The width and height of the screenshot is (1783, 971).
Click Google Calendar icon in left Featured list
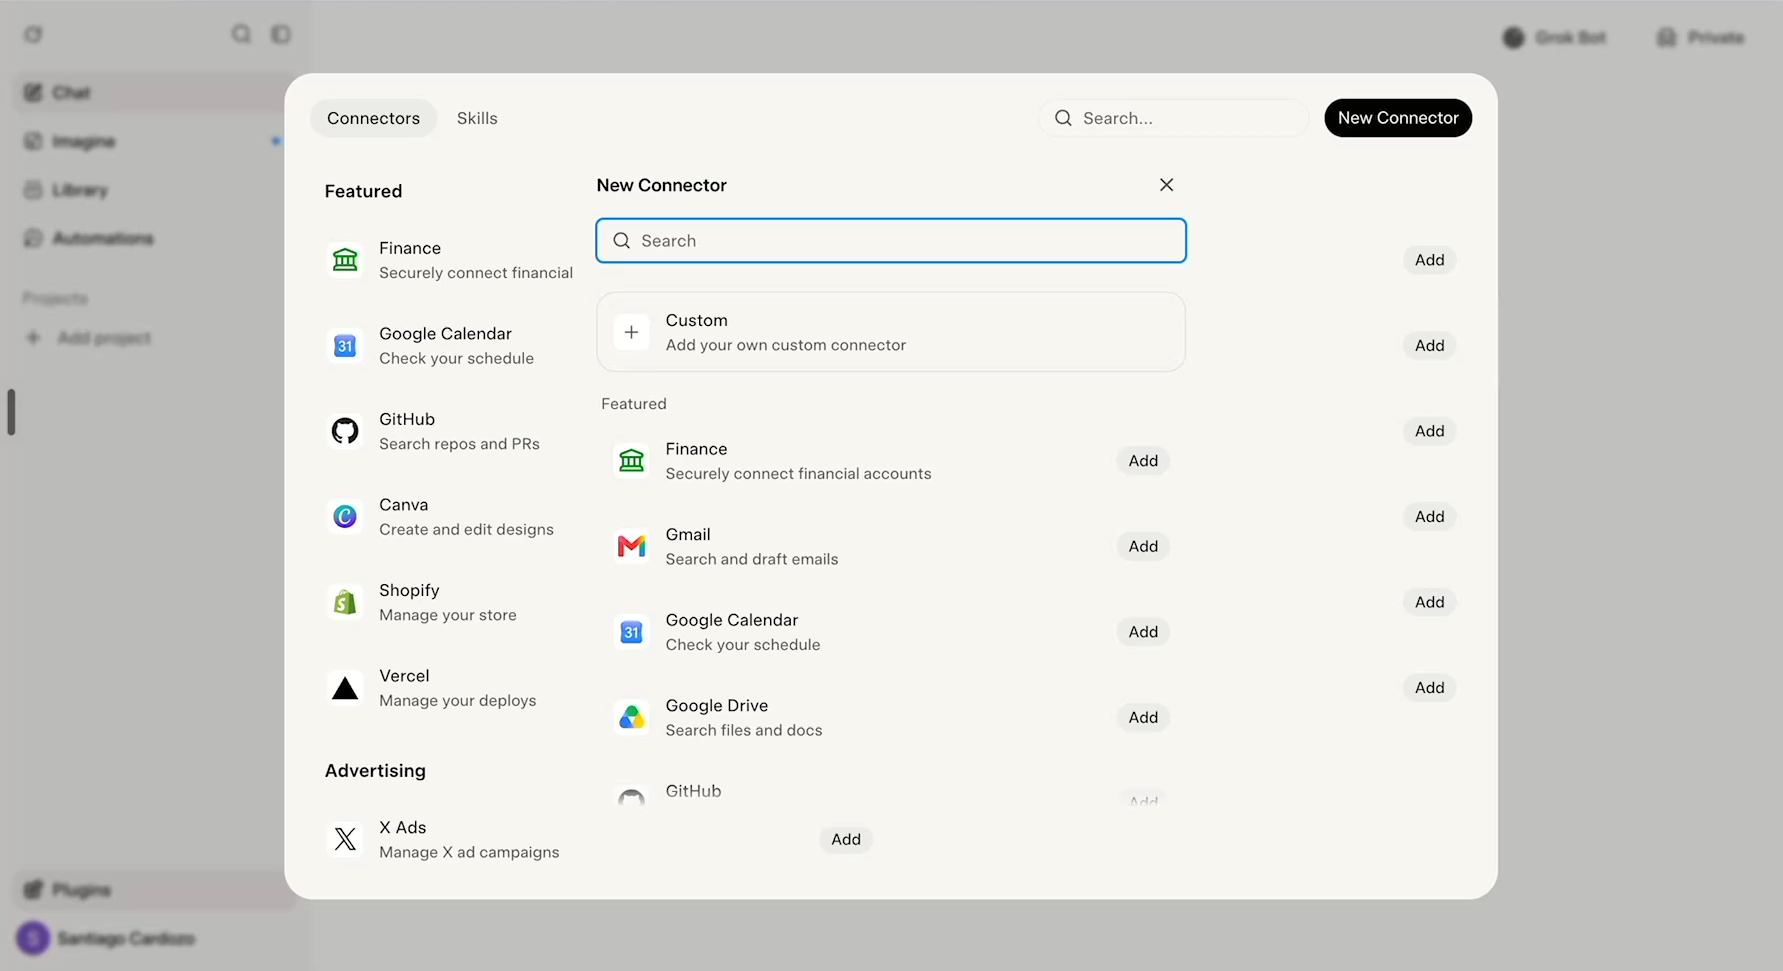pos(345,346)
